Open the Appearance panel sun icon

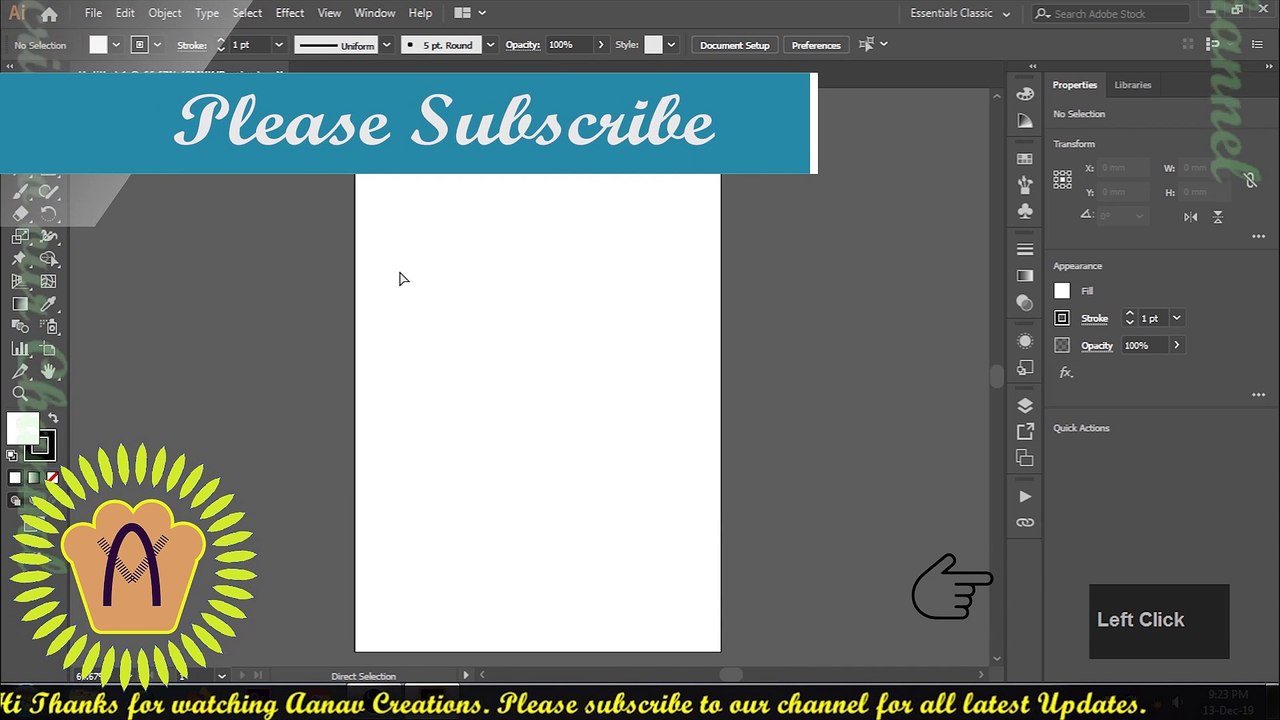[1025, 341]
